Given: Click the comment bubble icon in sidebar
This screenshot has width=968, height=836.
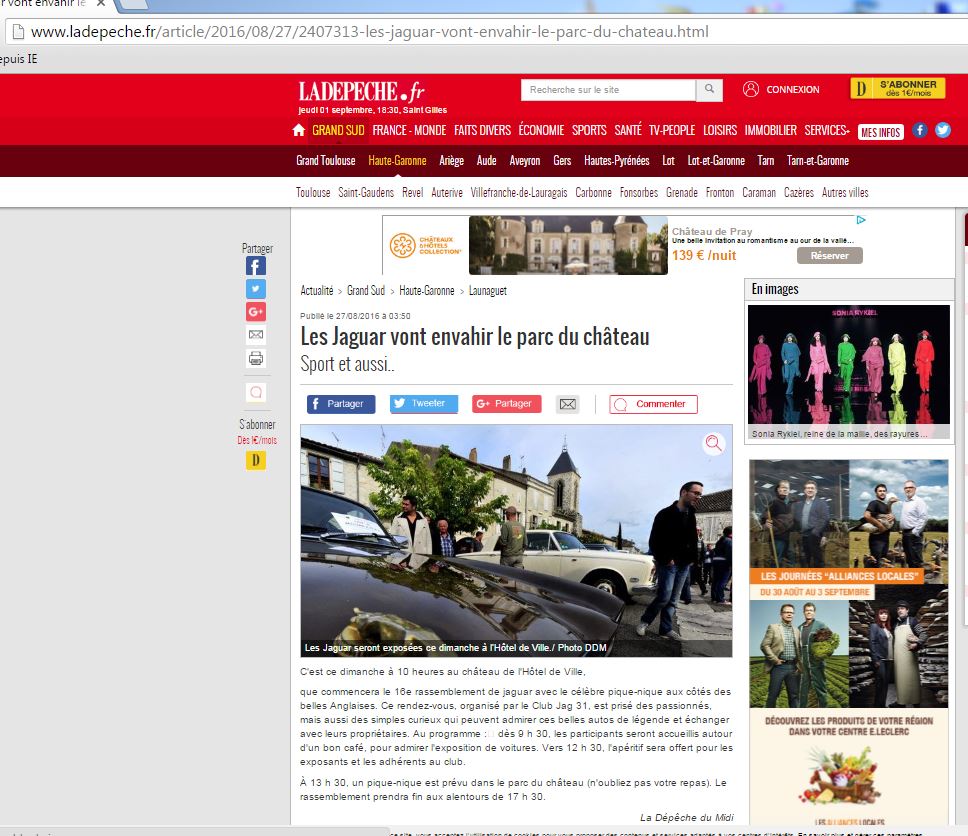Looking at the screenshot, I should [256, 392].
